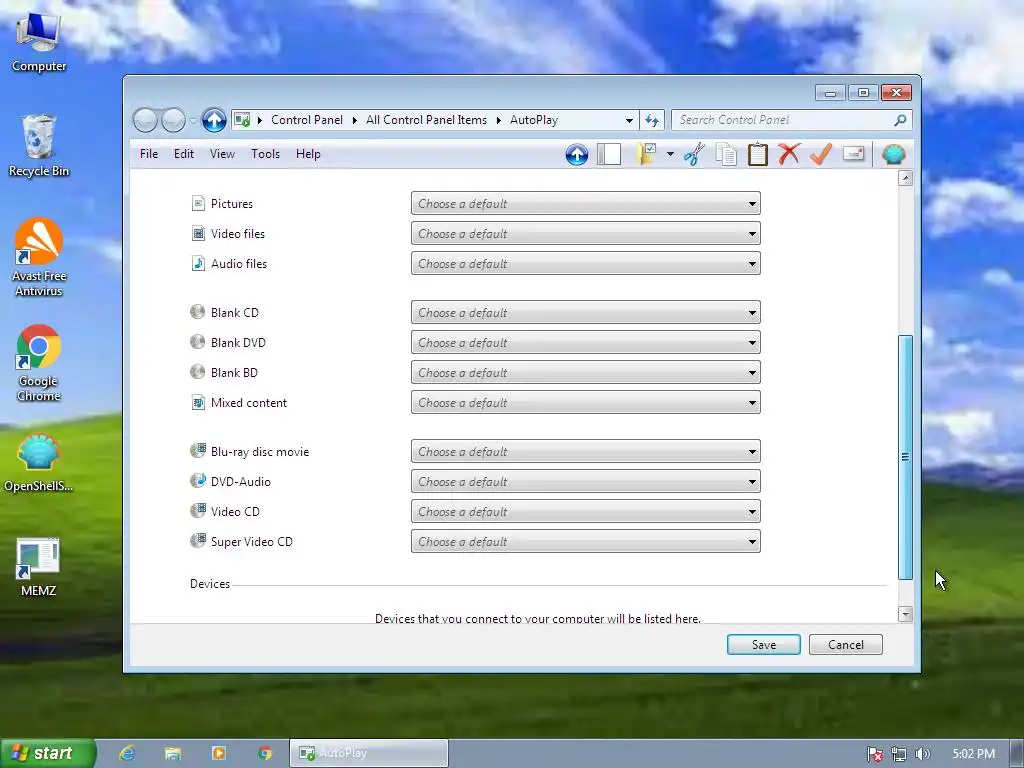
Task: Open Chrome from the taskbar
Action: coord(265,754)
